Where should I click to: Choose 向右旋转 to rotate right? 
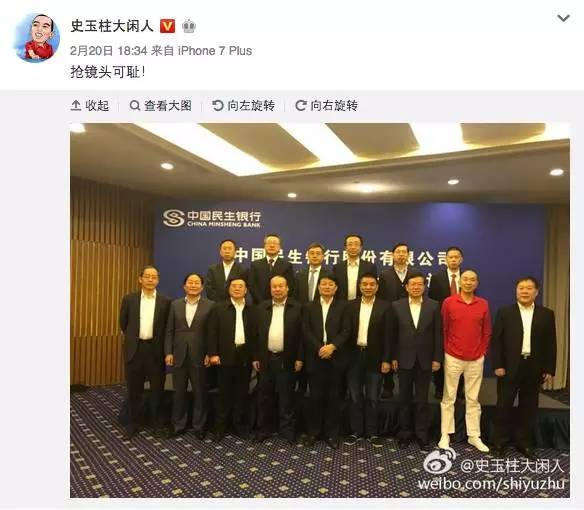click(334, 105)
